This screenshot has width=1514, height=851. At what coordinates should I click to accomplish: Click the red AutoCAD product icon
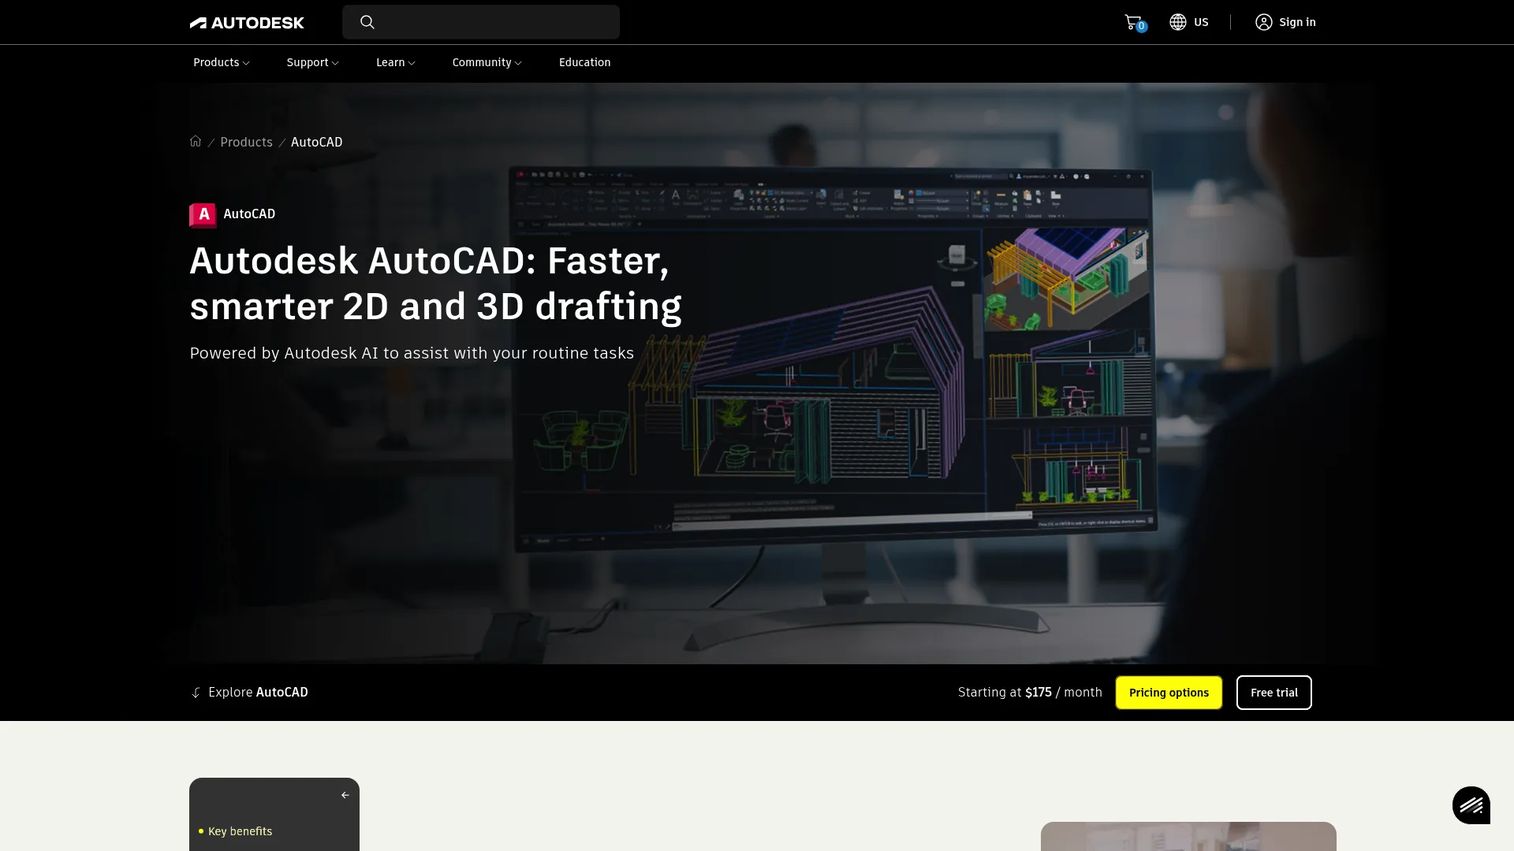(203, 214)
